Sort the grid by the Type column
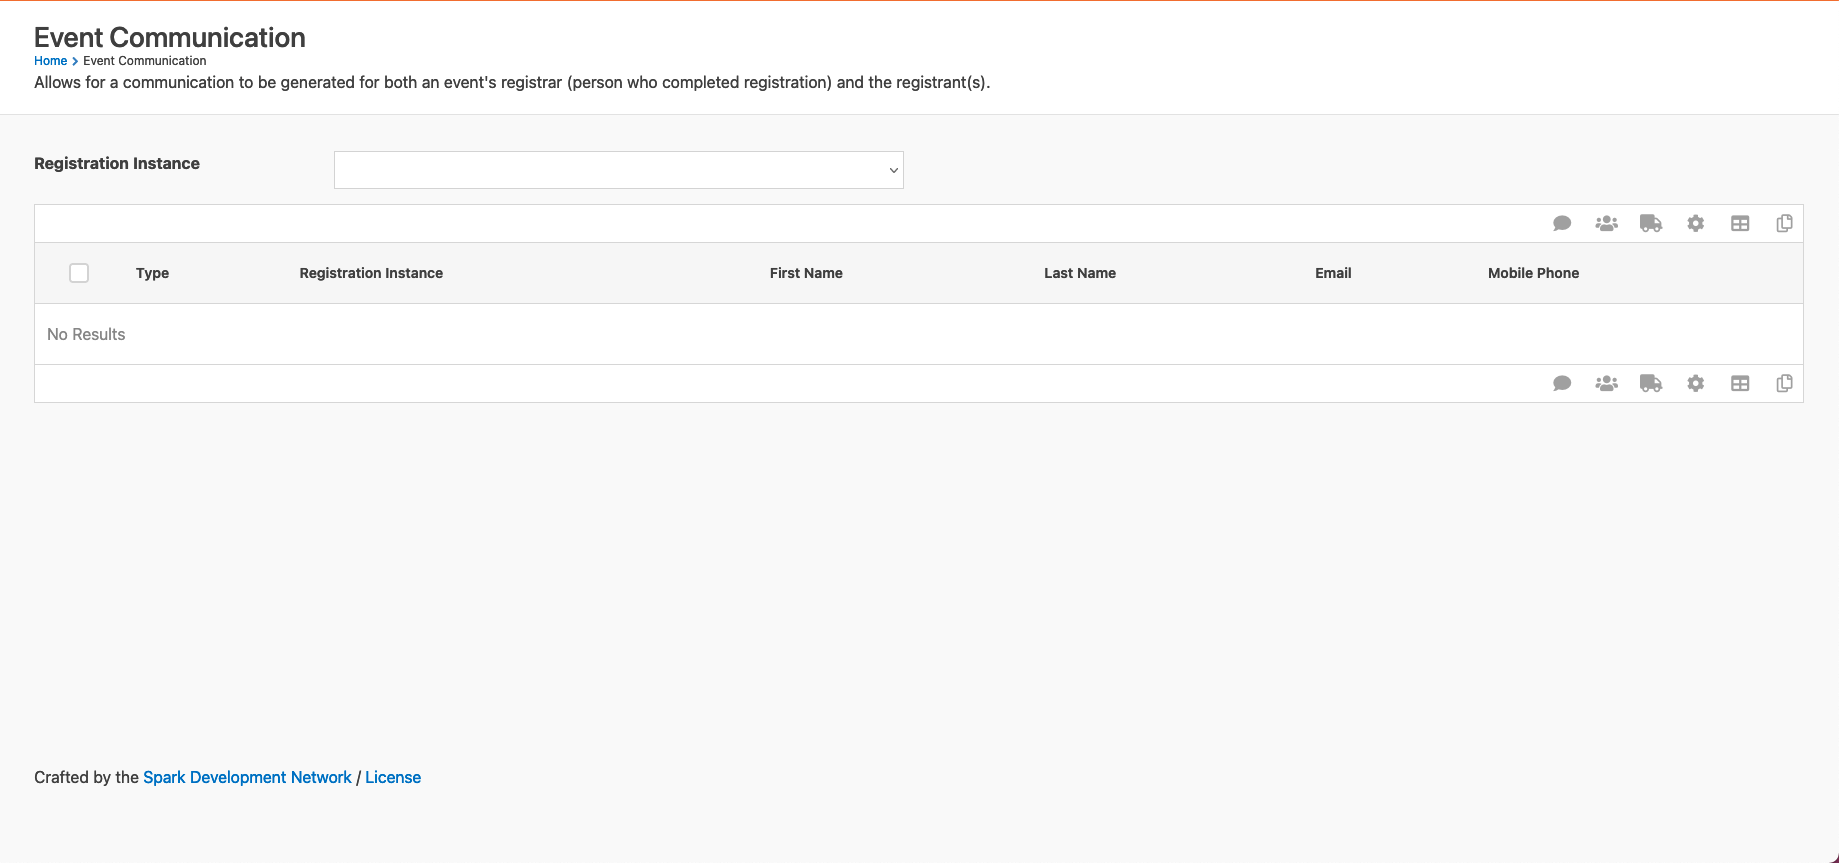The height and width of the screenshot is (863, 1839). 152,273
